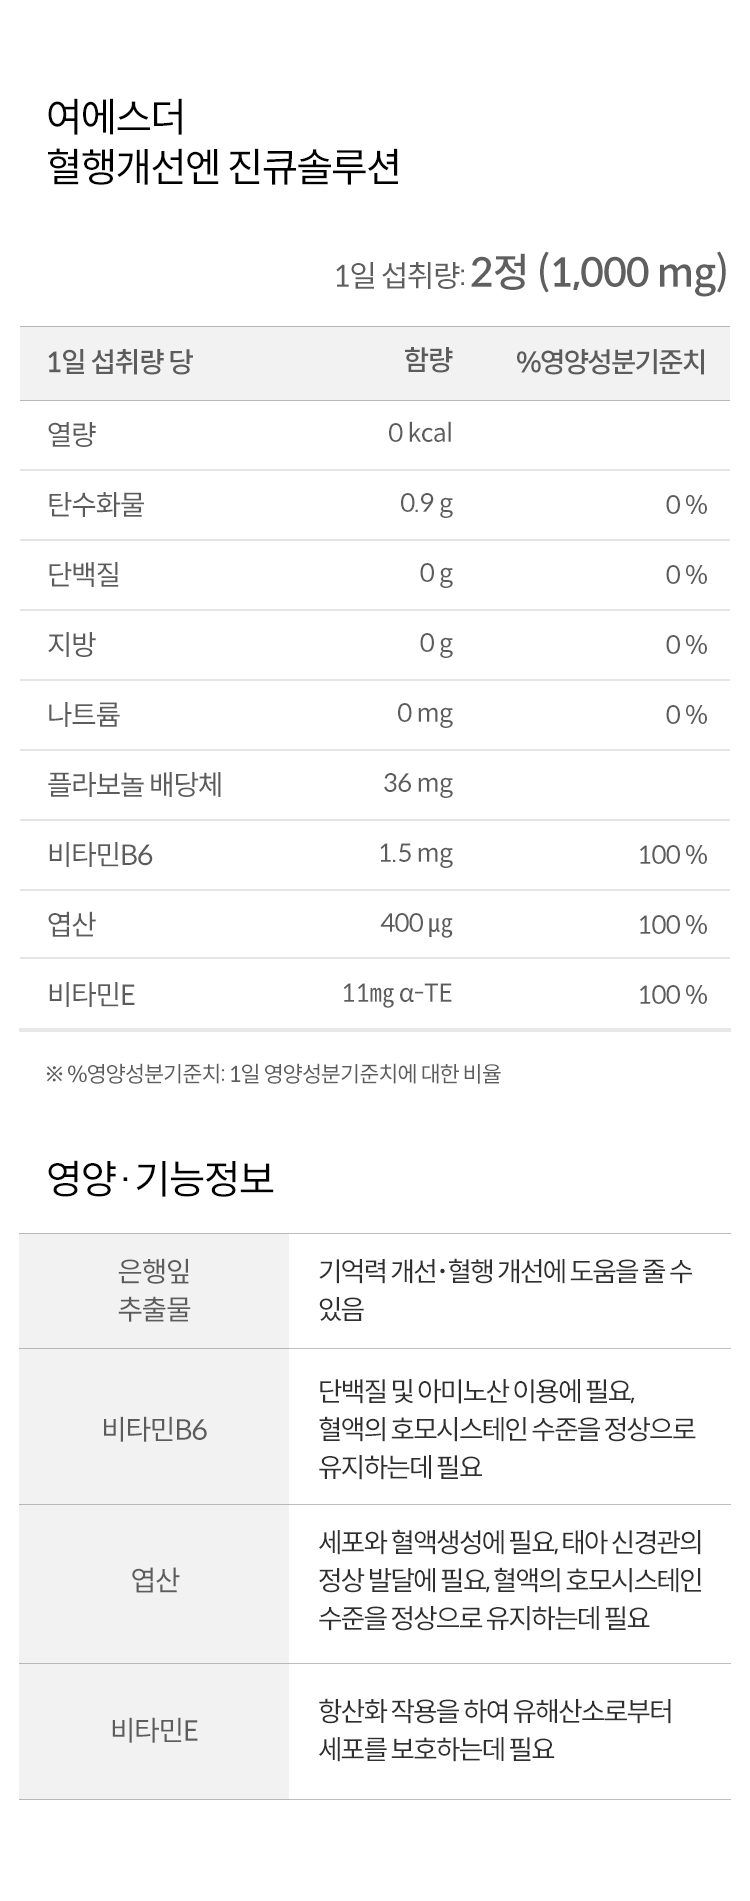The height and width of the screenshot is (1901, 750).
Task: Click the 1일 섭취량 당 column header
Action: point(118,362)
